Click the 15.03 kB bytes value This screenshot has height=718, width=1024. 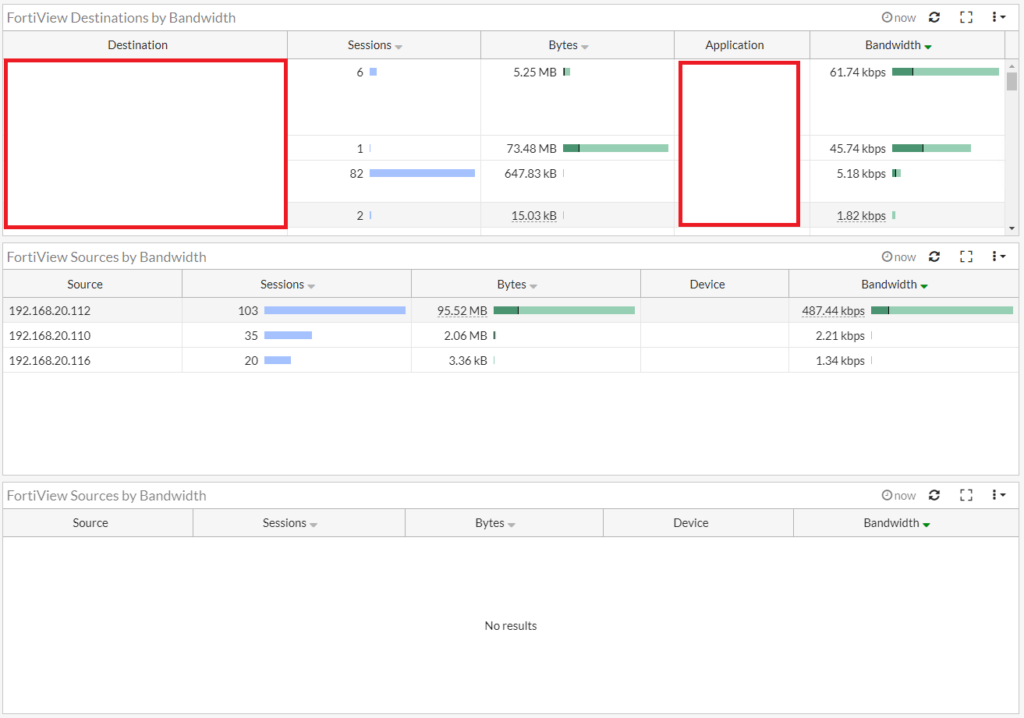point(534,215)
